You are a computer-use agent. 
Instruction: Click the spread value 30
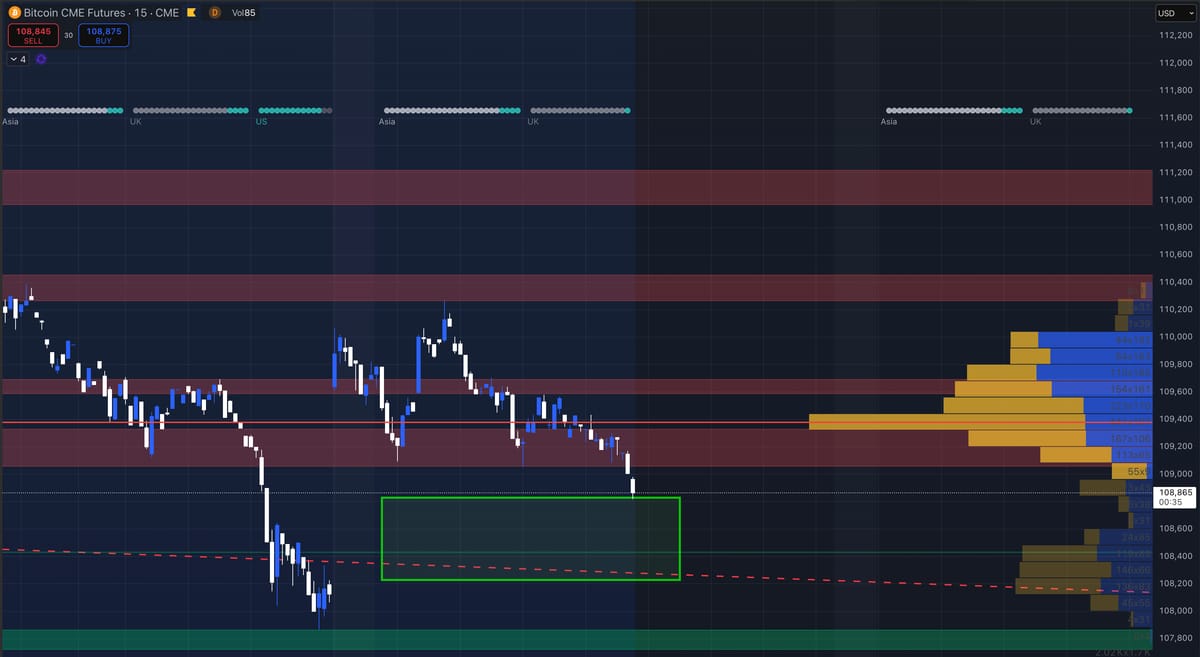[68, 36]
